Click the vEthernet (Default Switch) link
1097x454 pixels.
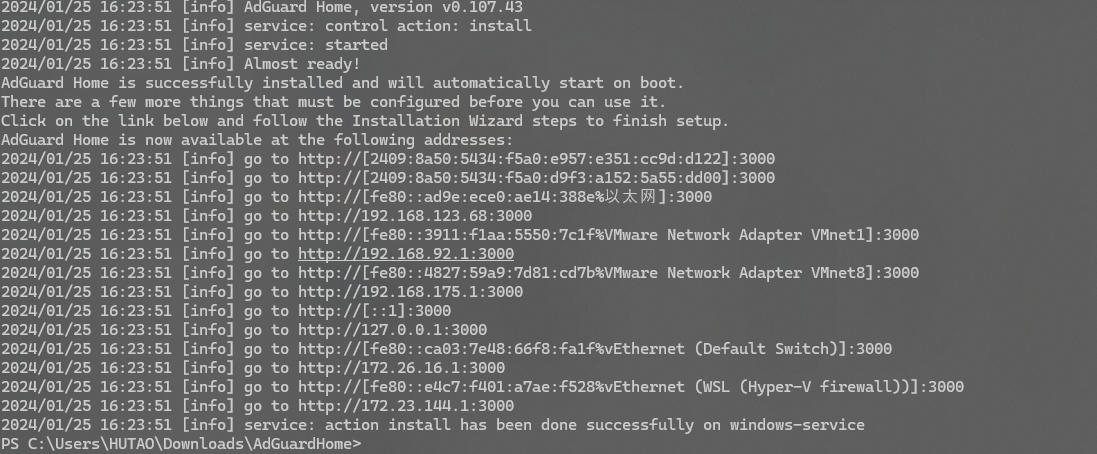tap(595, 349)
